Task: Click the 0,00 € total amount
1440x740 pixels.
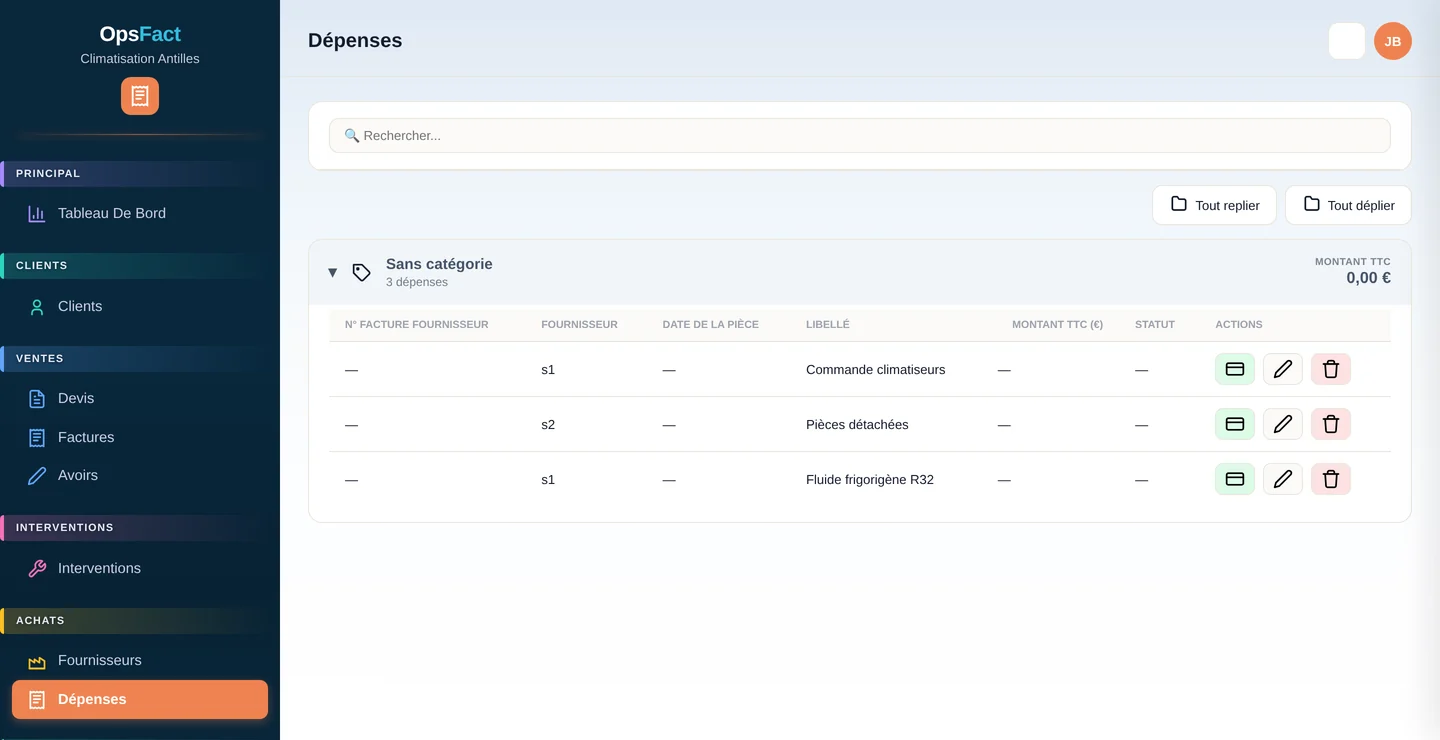Action: click(1368, 278)
